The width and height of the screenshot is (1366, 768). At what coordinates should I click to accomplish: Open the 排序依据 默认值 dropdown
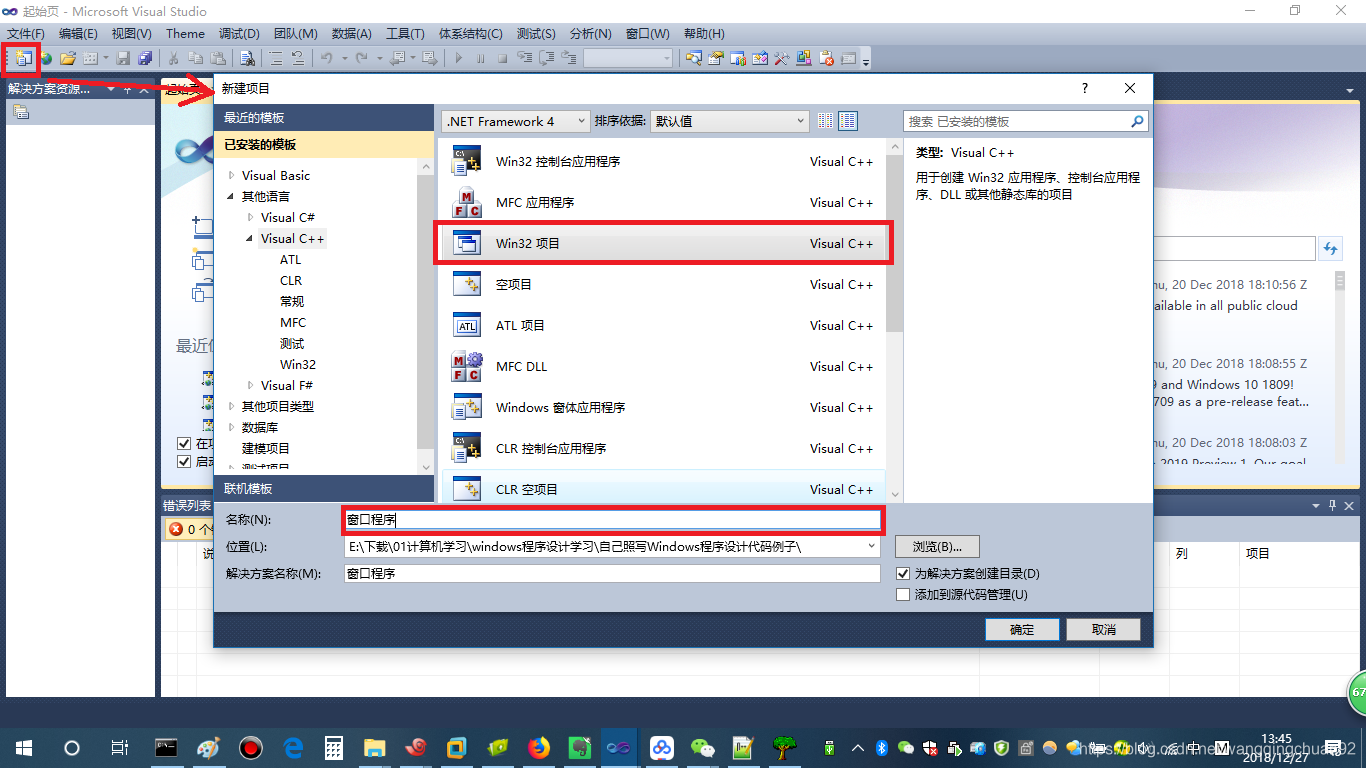[729, 121]
